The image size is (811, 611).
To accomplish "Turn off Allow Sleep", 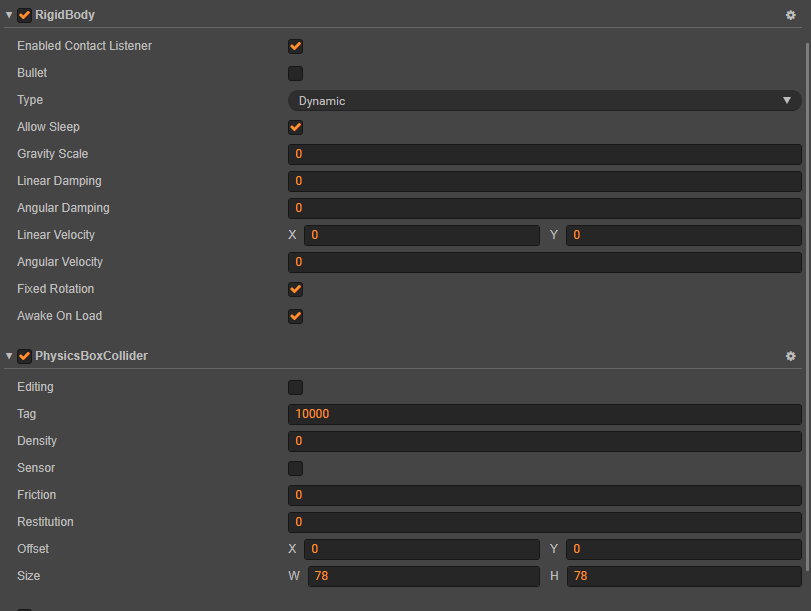I will point(295,127).
